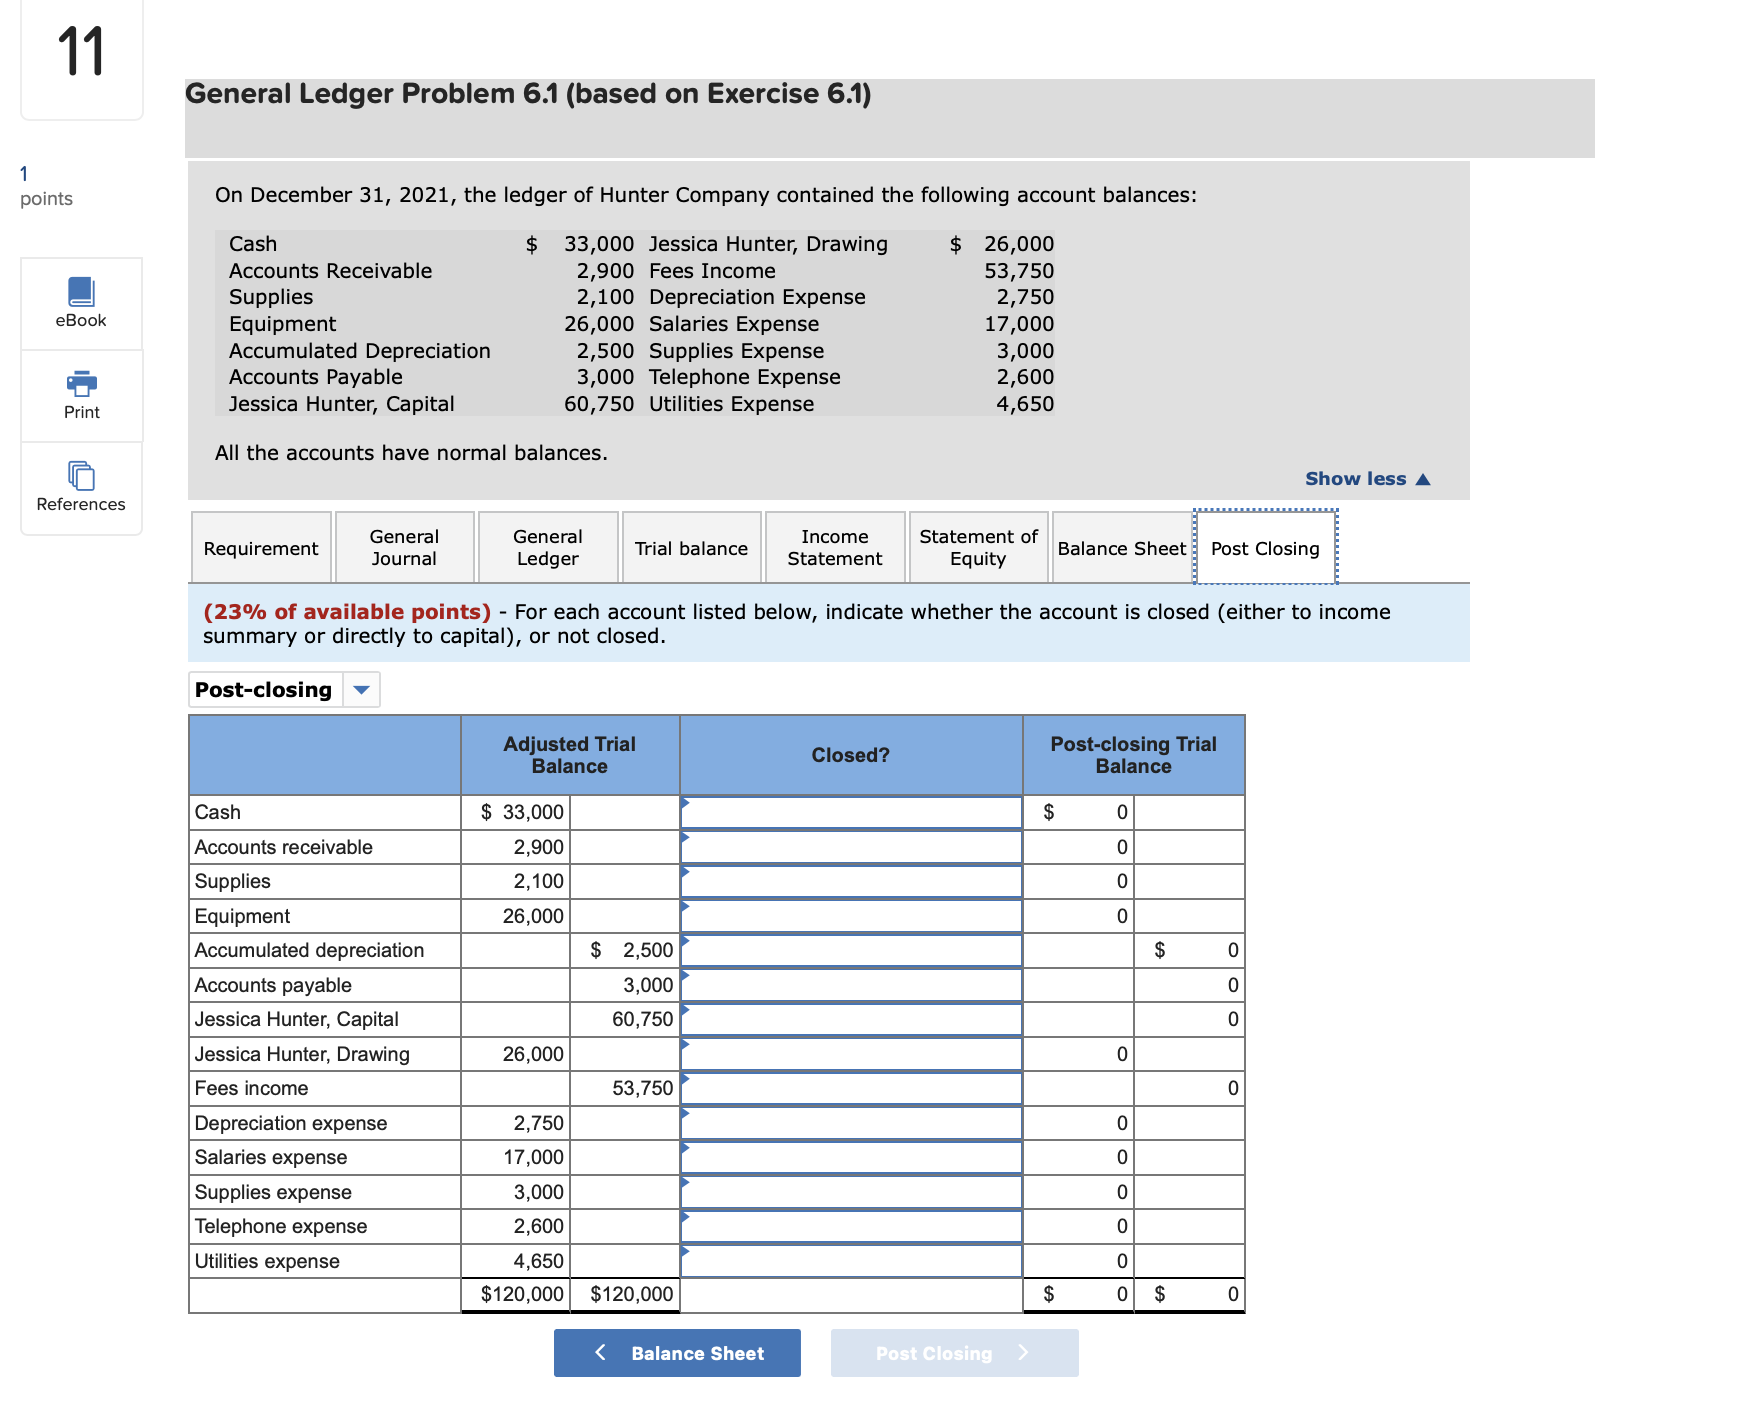Select the Trial balance tab
Image resolution: width=1750 pixels, height=1420 pixels.
click(691, 547)
